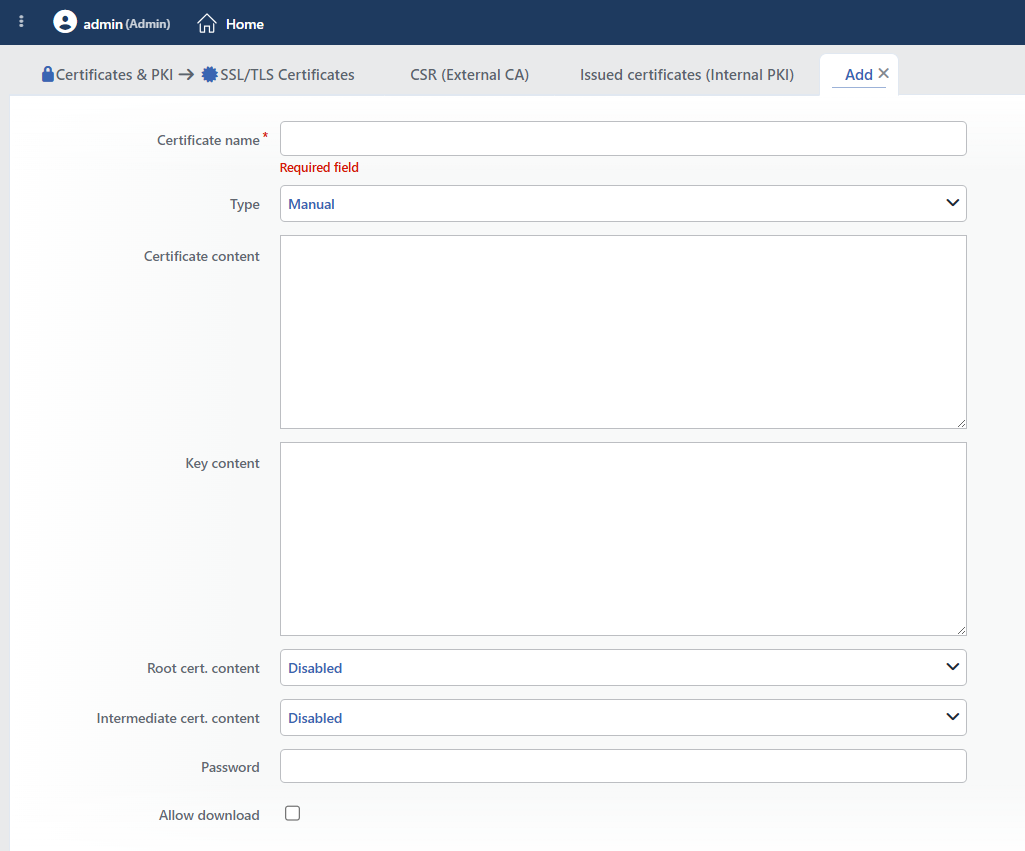Expand the Intermediate cert. content dropdown

pyautogui.click(x=623, y=717)
